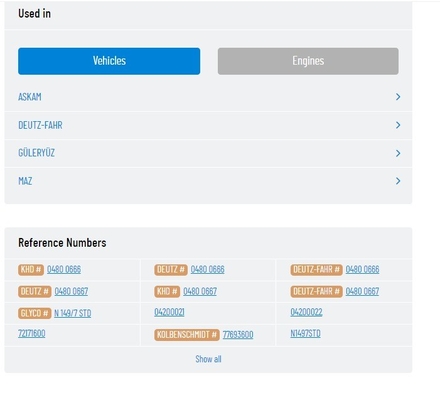Expand the MAZ row chevron
Screen dimensions: 440x400
398,181
